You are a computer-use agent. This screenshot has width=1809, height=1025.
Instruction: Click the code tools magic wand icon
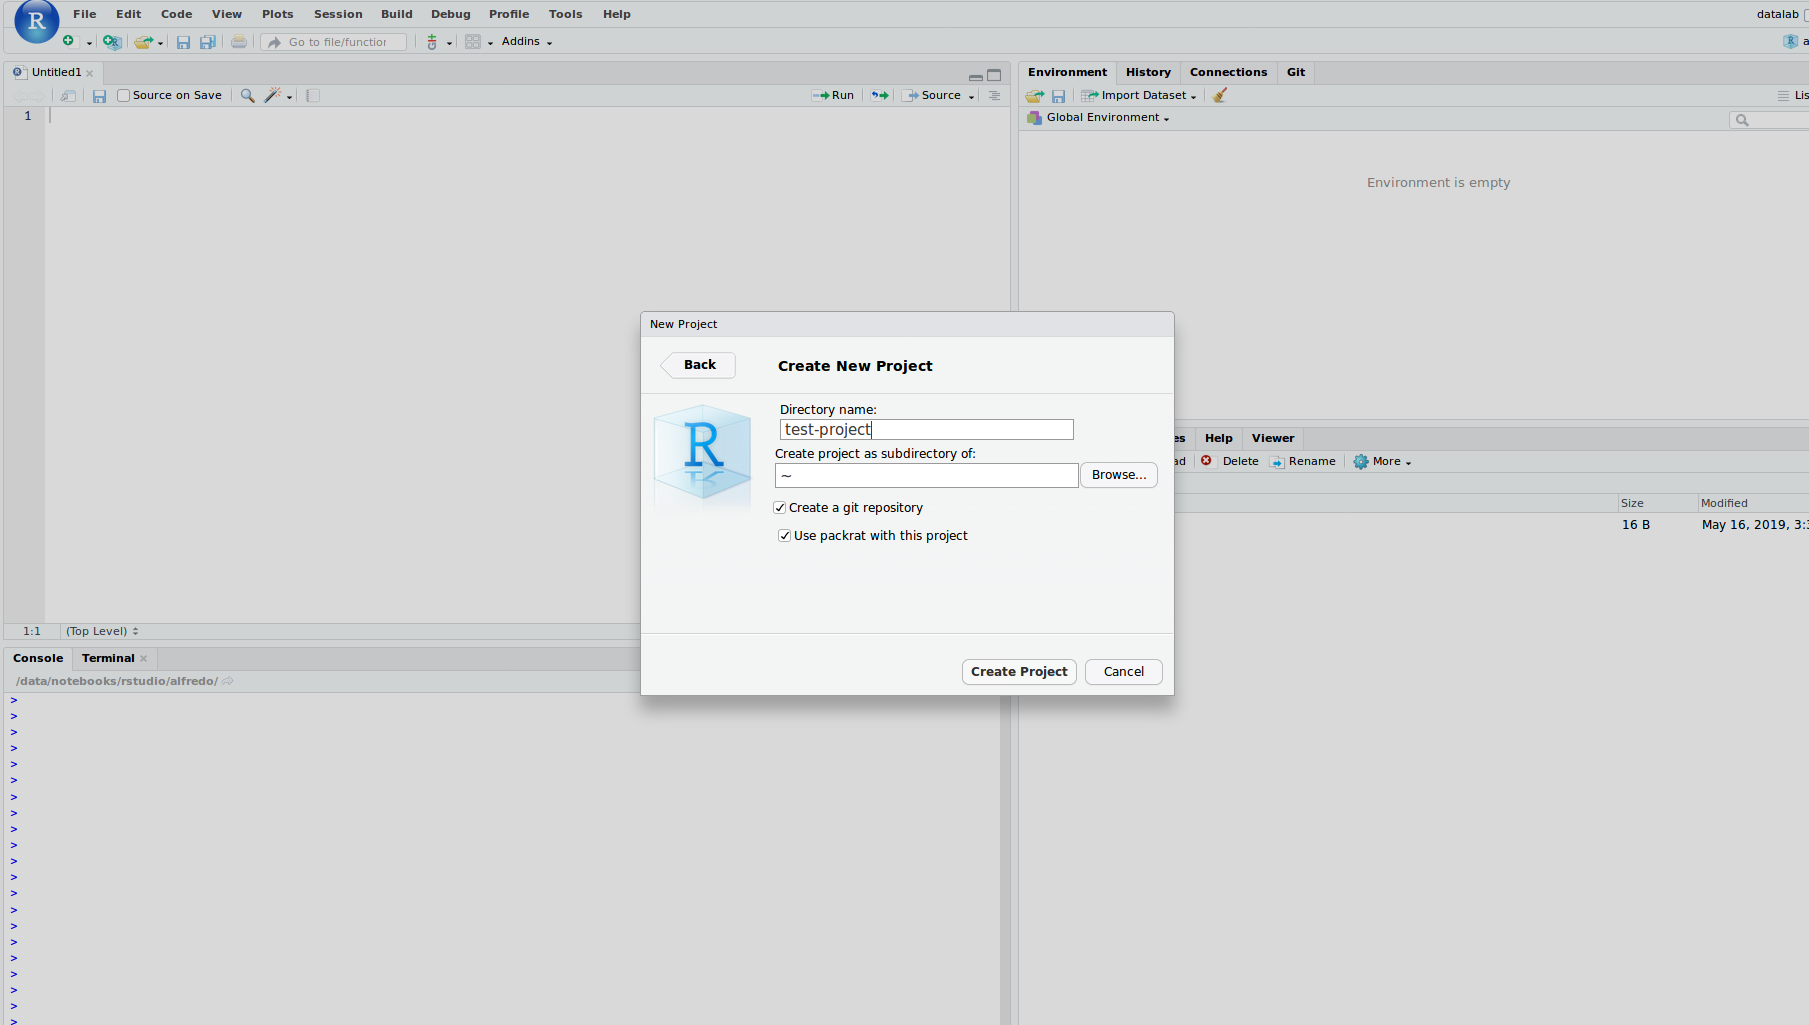tap(272, 96)
